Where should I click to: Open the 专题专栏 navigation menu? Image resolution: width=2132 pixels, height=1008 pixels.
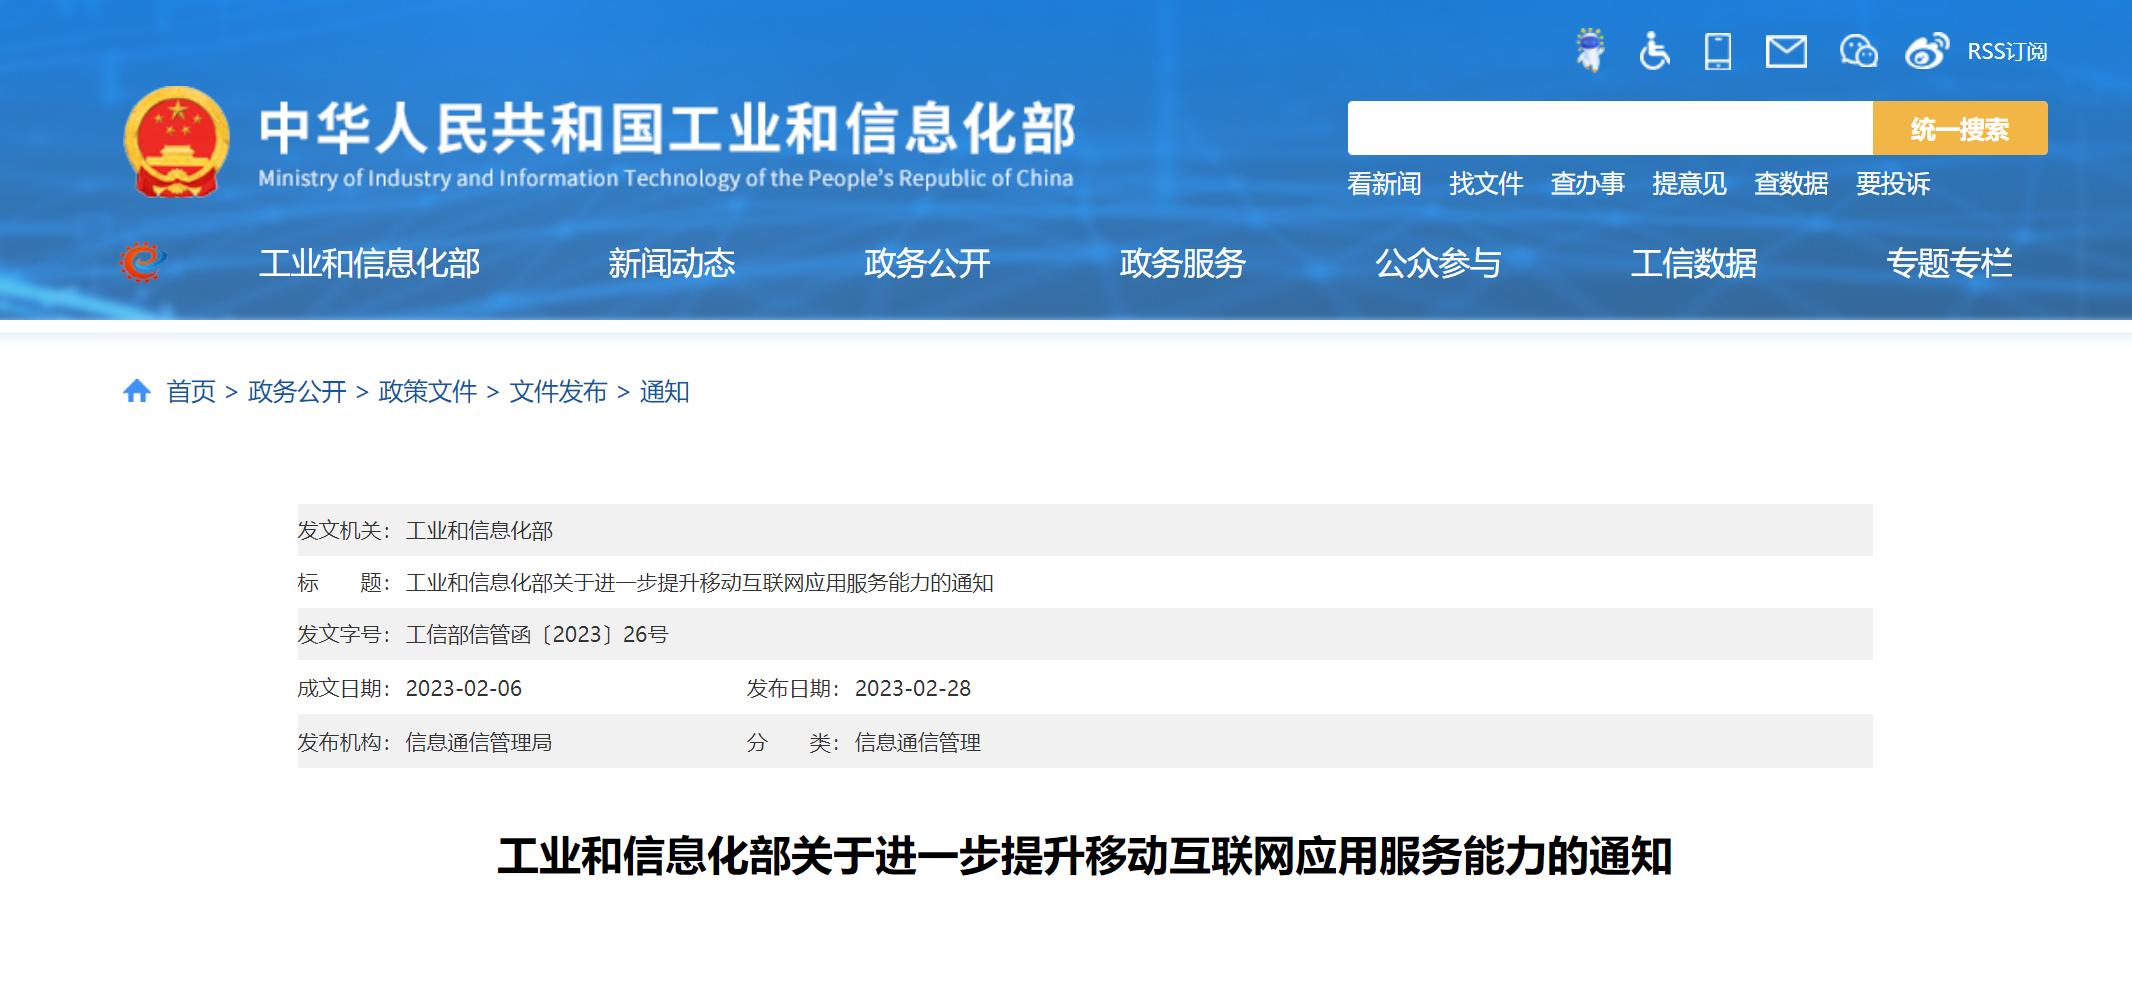[1951, 263]
